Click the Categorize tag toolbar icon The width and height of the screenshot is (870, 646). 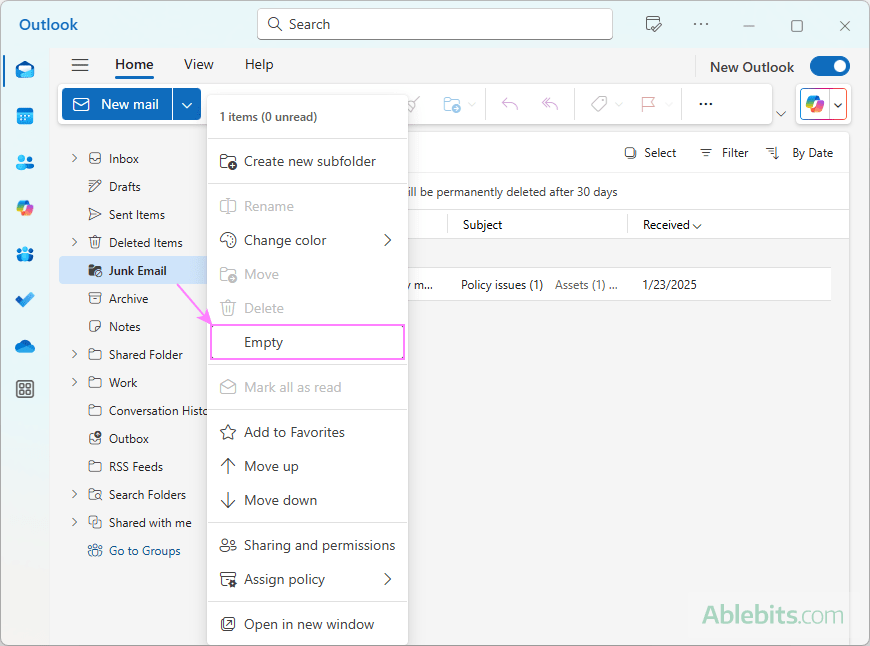(599, 104)
